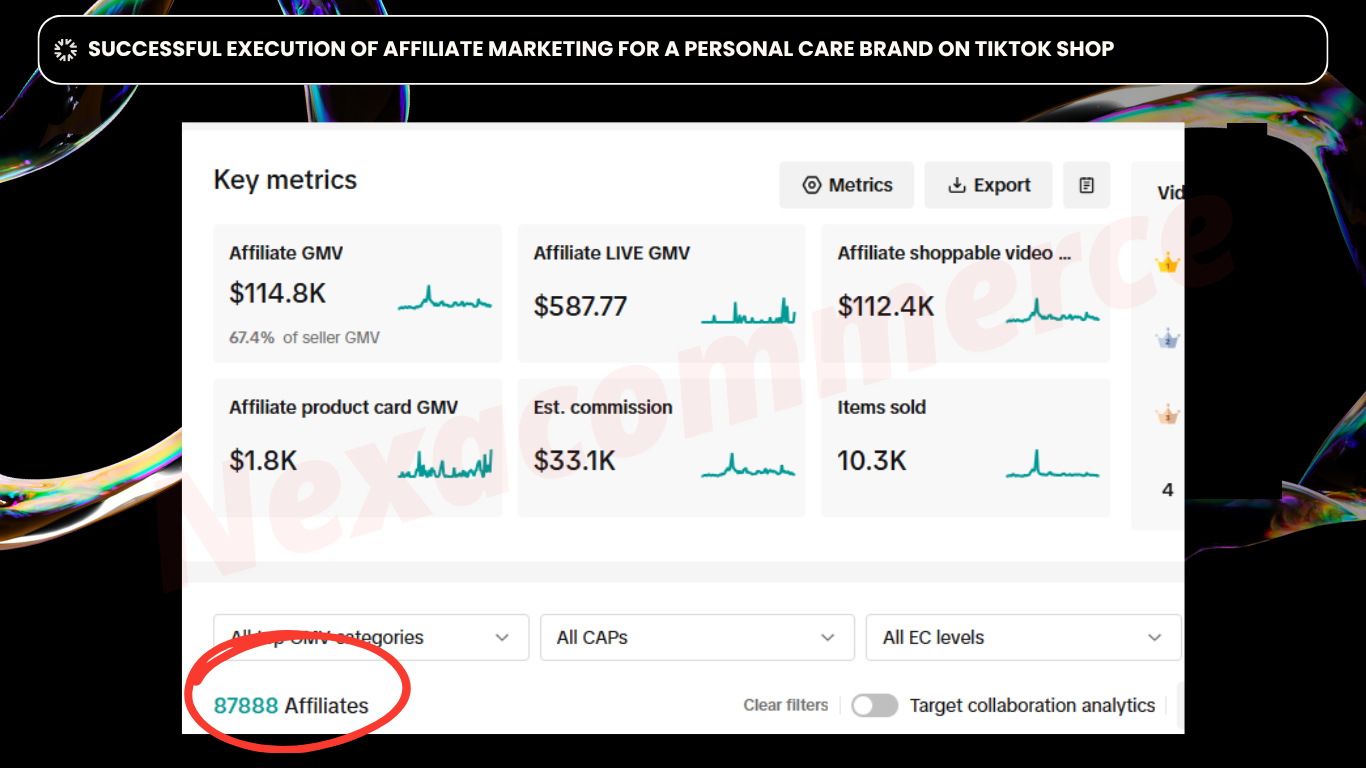Select the Affiliate LIVE GMV card
The width and height of the screenshot is (1366, 768).
click(661, 293)
